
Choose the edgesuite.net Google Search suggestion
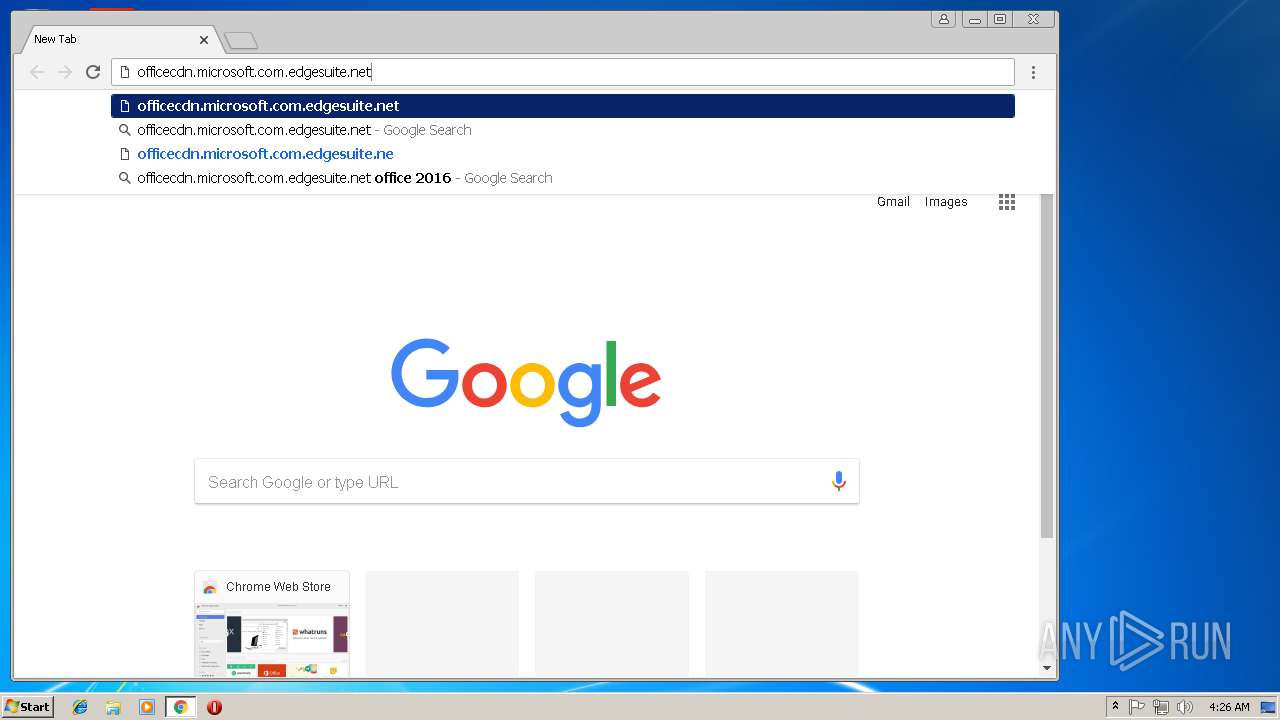[563, 130]
